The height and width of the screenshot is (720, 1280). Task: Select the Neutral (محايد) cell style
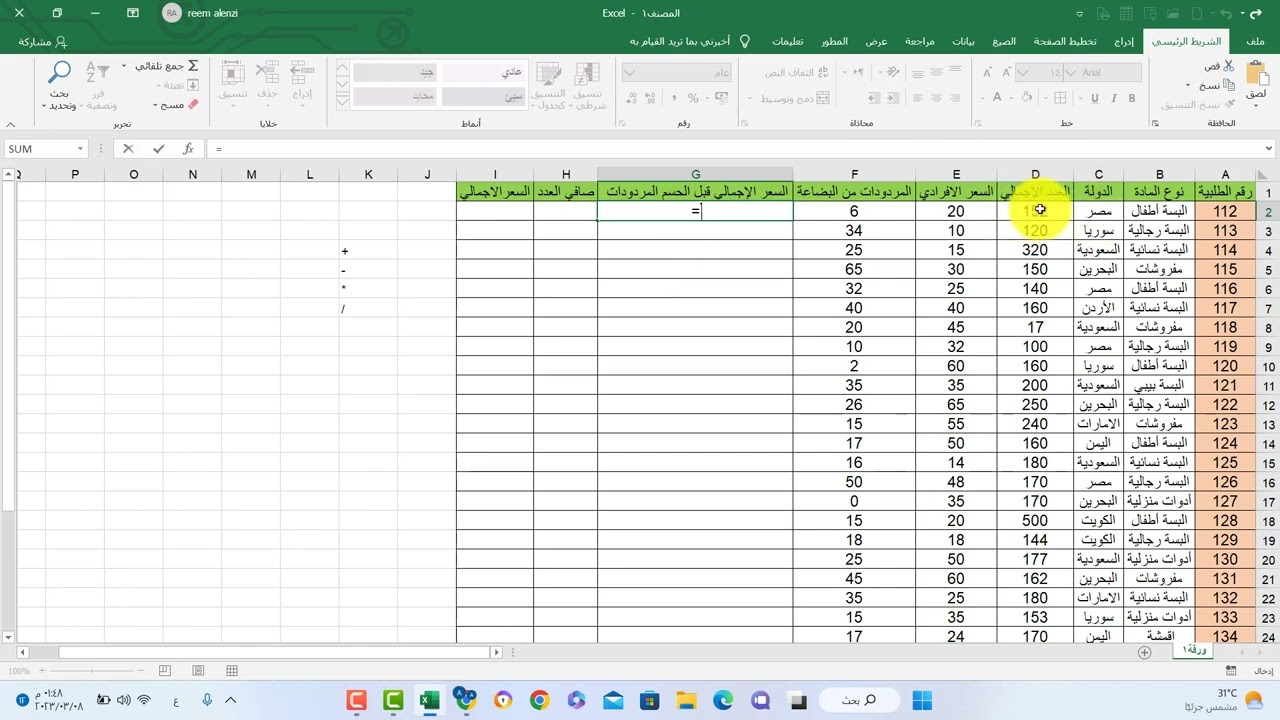(395, 97)
